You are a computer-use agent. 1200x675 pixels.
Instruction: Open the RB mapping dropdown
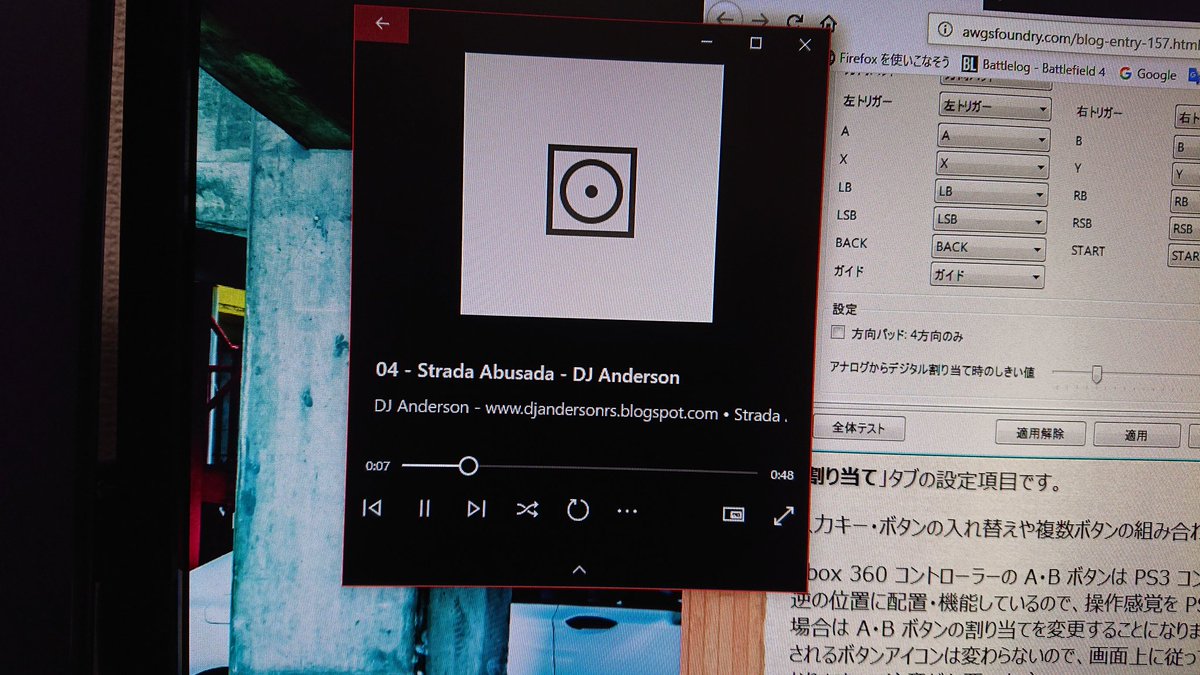click(x=1185, y=201)
